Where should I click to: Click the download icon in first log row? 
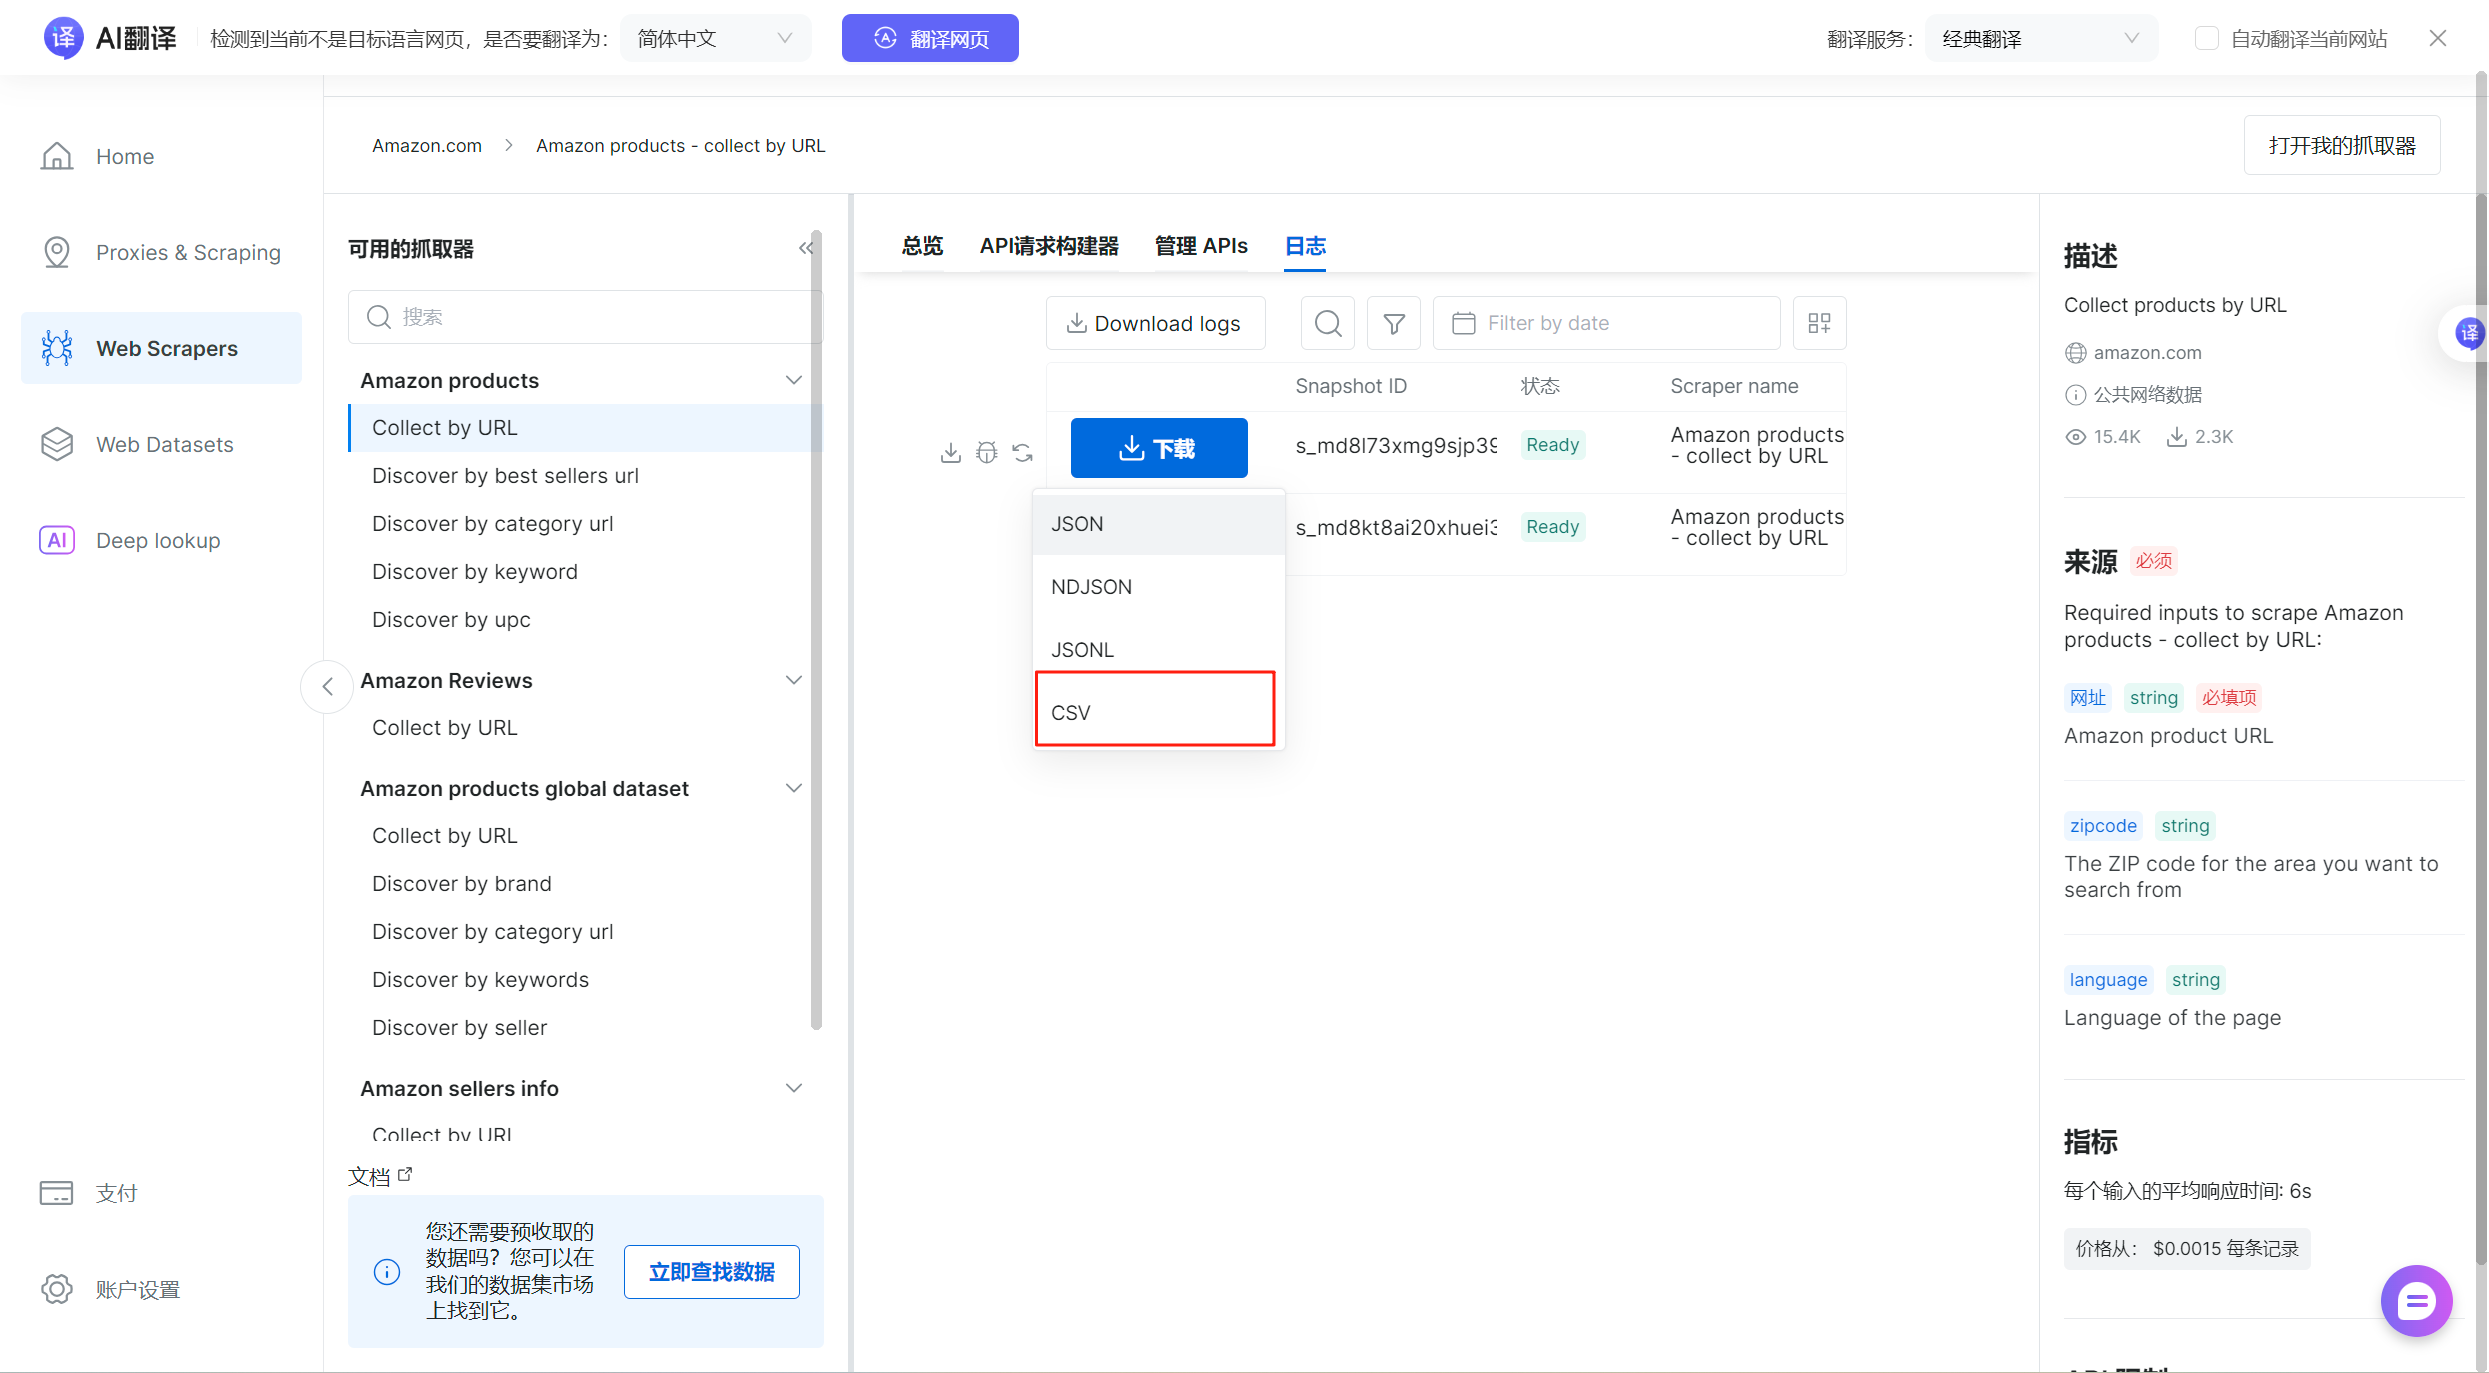951,453
